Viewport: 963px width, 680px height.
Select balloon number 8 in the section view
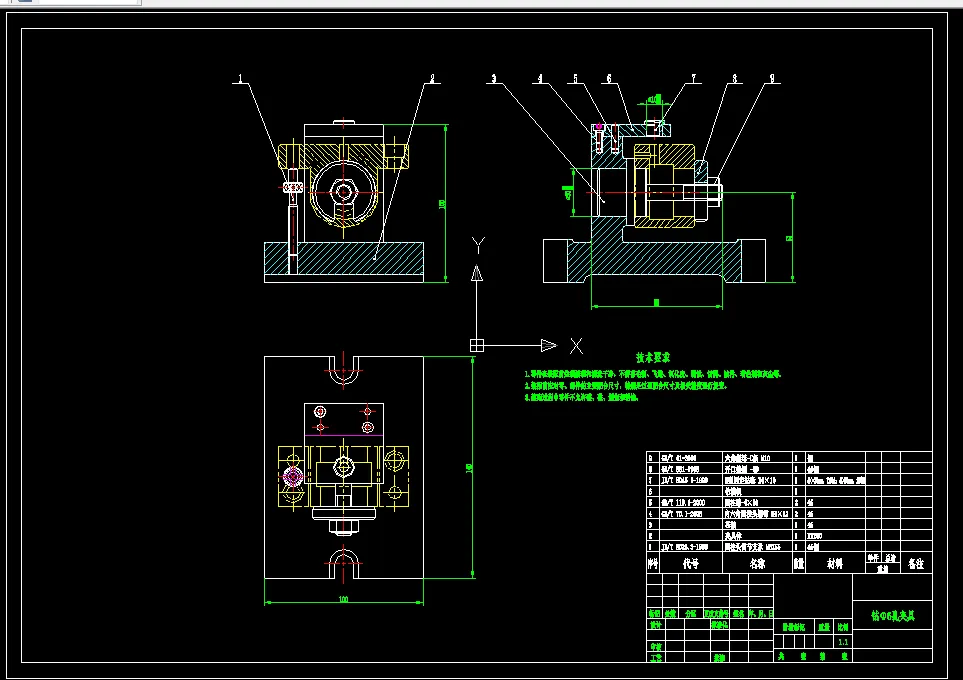734,79
